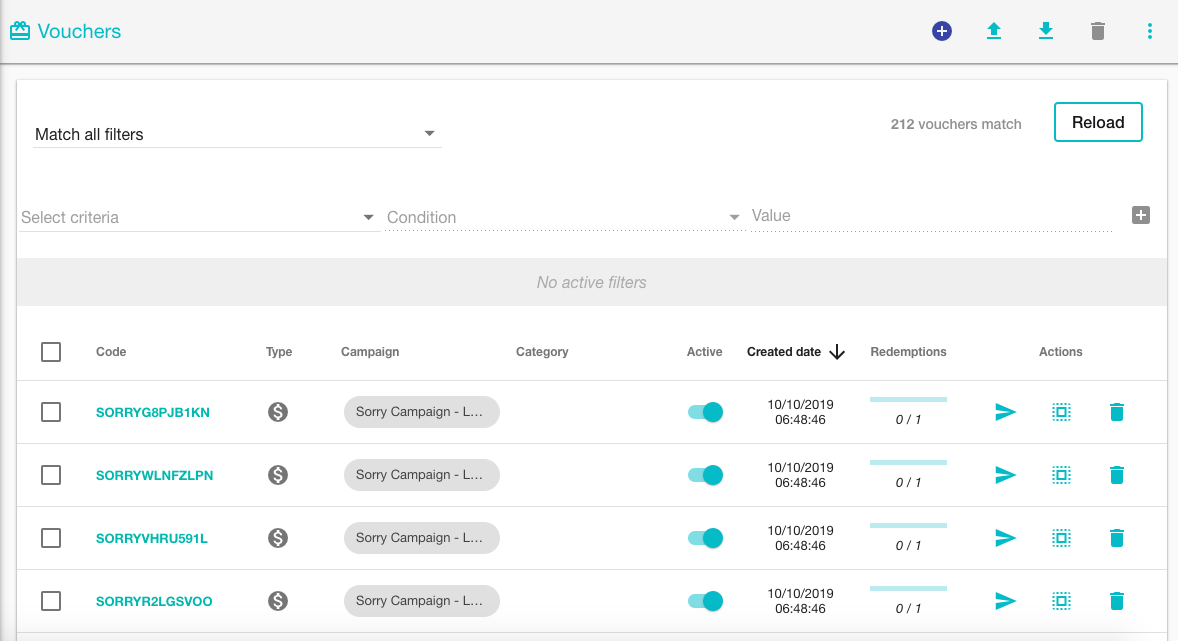Click redemptions progress bar for SORRYVHRU591L
The image size is (1178, 641).
(x=908, y=525)
